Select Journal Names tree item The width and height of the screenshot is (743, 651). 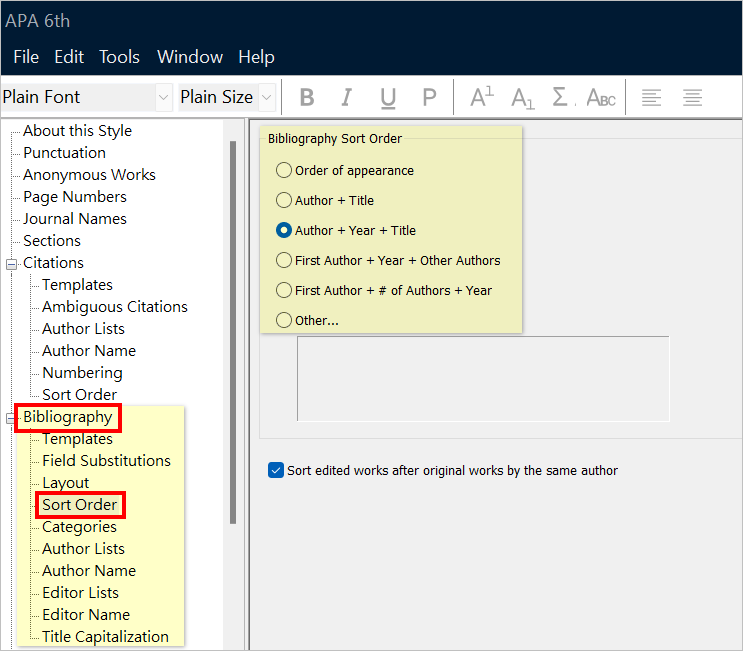tap(75, 218)
